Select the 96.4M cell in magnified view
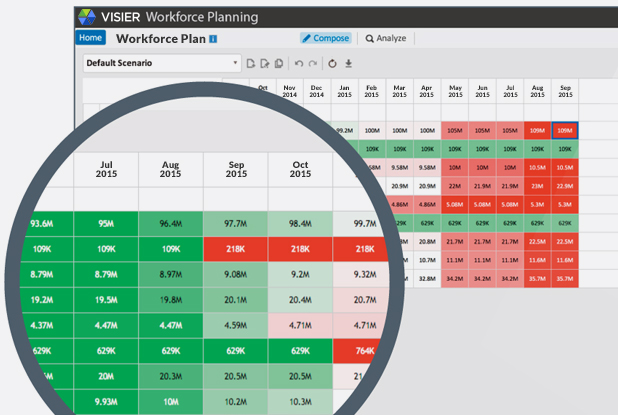This screenshot has height=415, width=618. click(171, 224)
